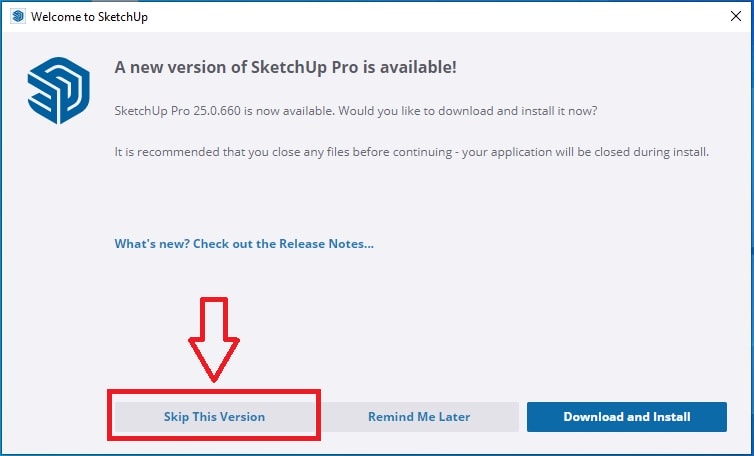Click the small SketchUp icon in title bar
Viewport: 754px width, 456px height.
[x=18, y=16]
